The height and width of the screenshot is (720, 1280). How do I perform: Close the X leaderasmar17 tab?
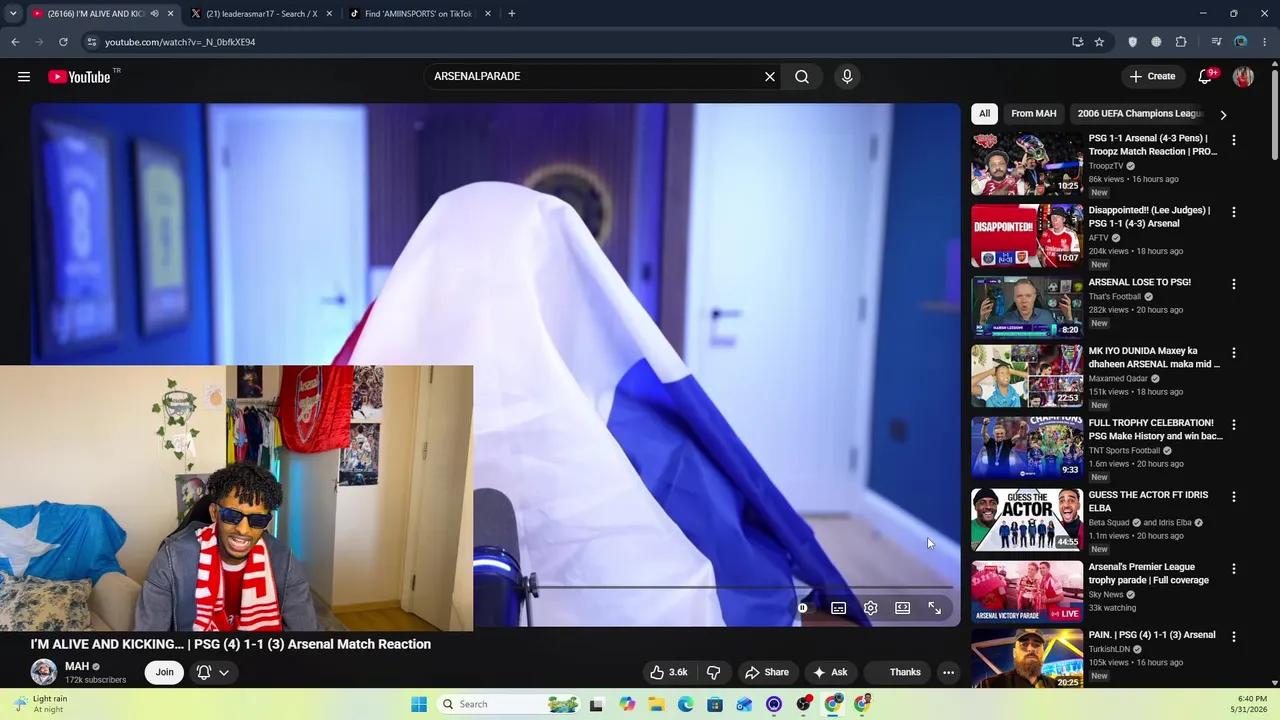(x=329, y=14)
